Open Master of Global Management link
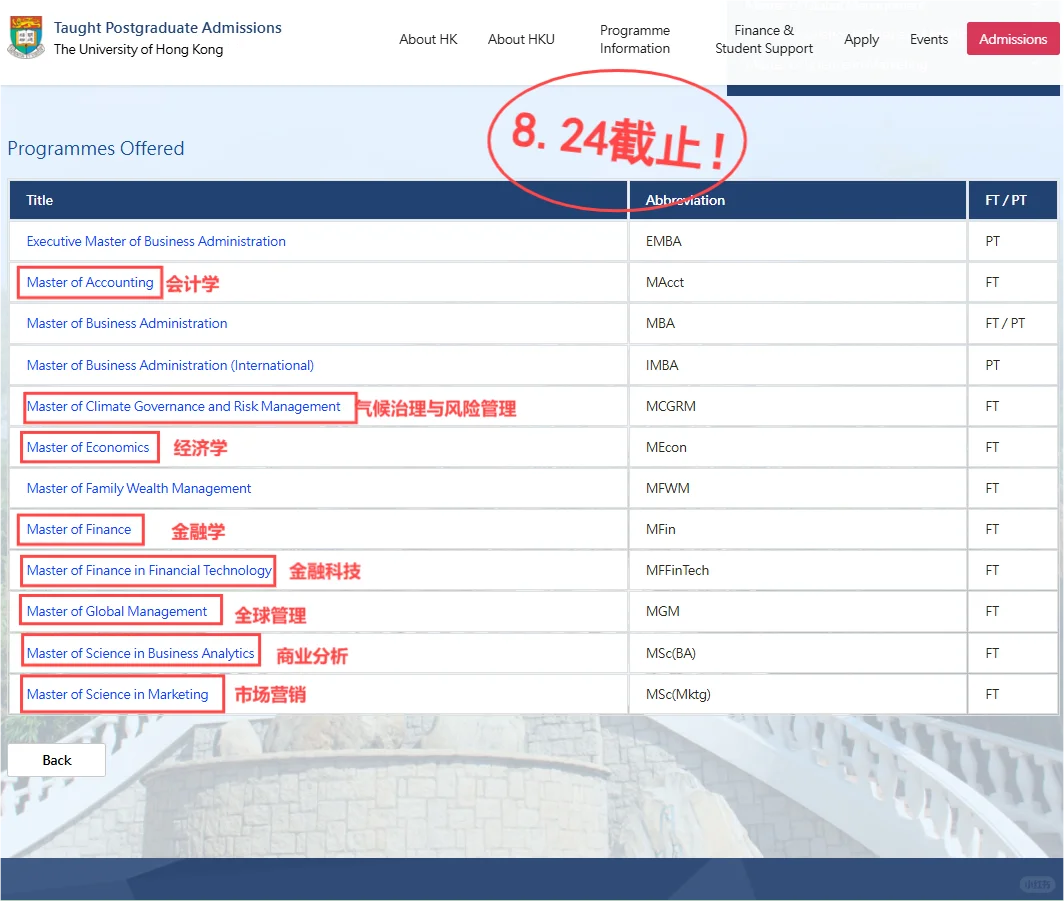 [x=117, y=611]
